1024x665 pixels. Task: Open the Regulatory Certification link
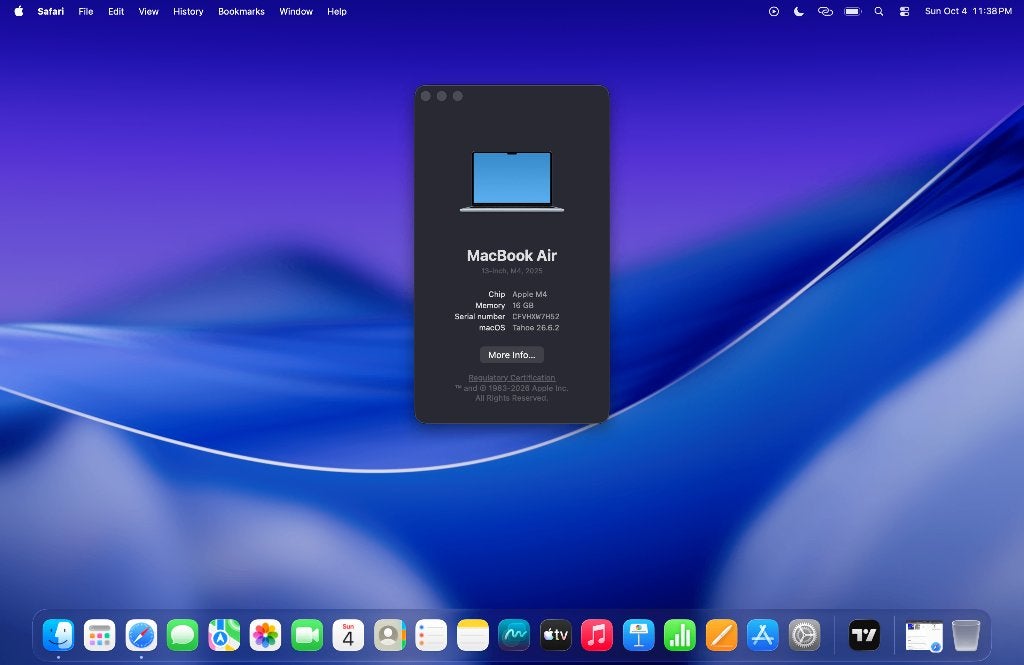pyautogui.click(x=512, y=378)
